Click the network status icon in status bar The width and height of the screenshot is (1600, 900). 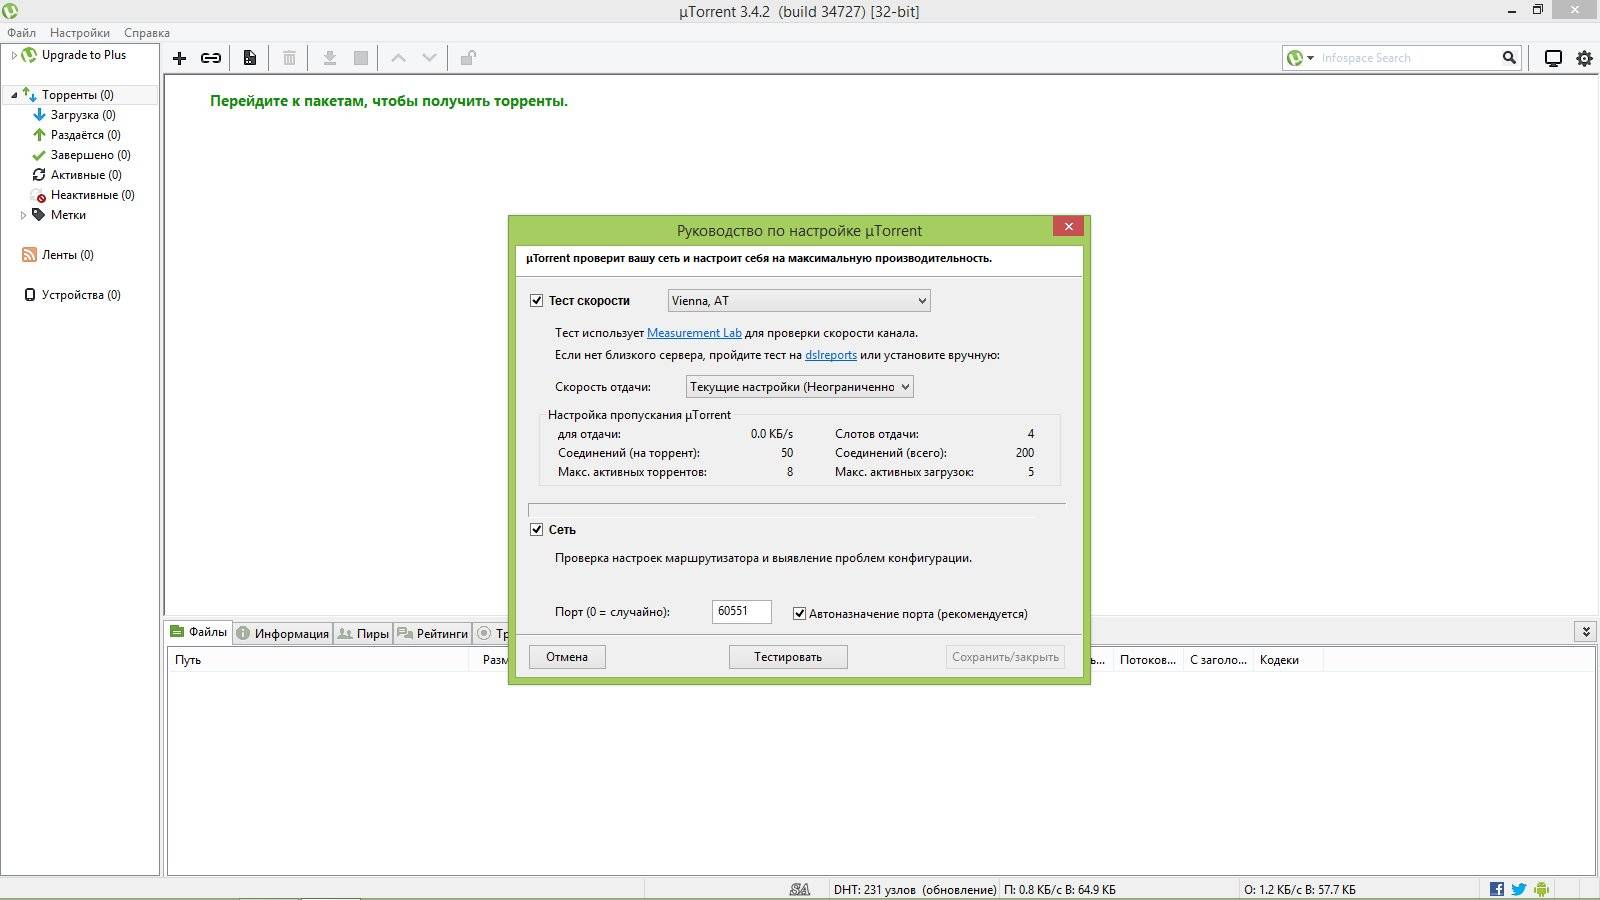800,889
